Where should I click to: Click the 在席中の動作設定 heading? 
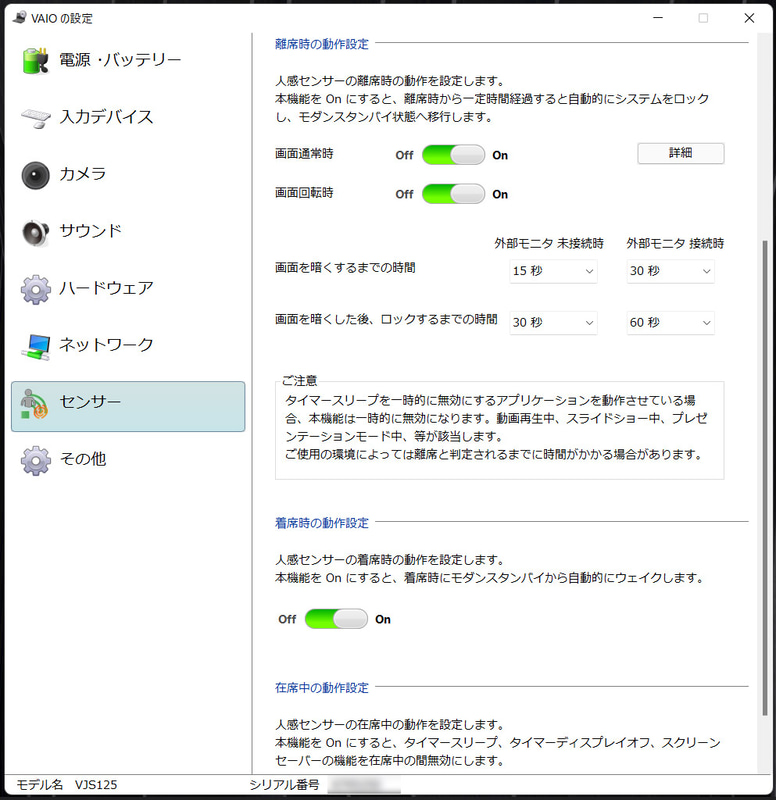click(321, 688)
